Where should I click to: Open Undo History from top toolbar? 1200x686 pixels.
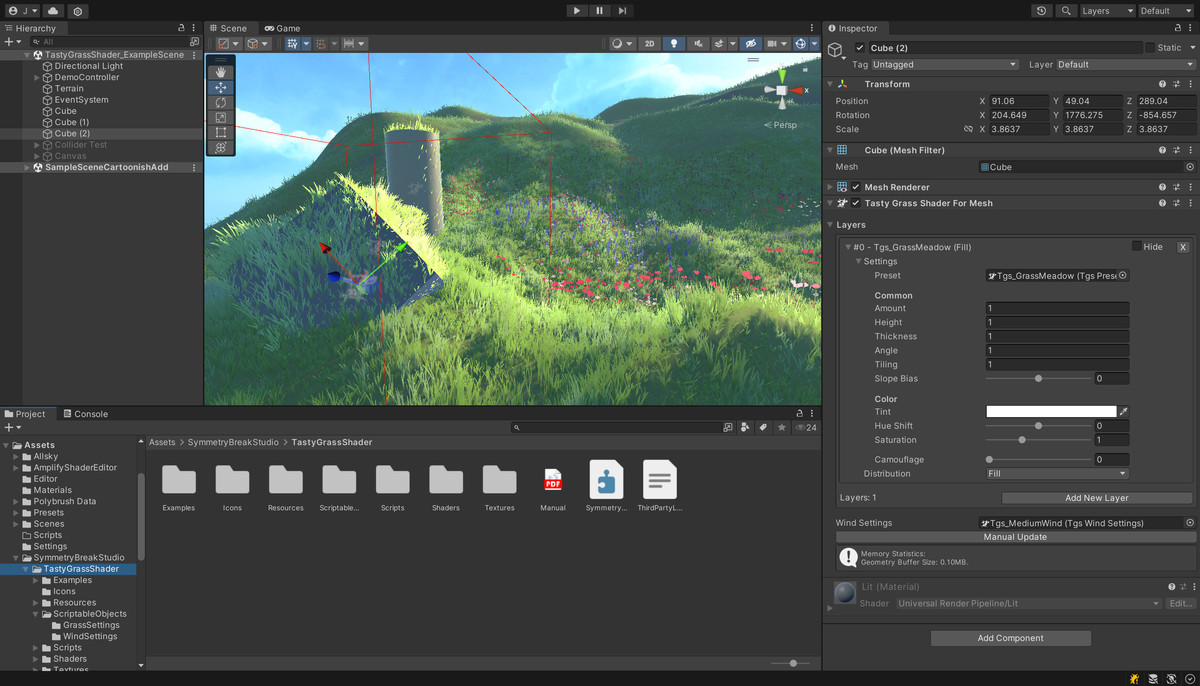[1042, 11]
